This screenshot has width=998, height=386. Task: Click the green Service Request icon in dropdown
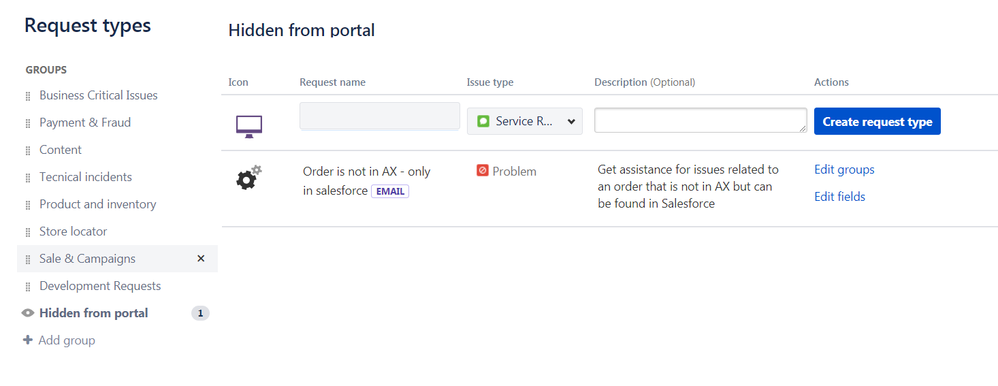pos(483,121)
